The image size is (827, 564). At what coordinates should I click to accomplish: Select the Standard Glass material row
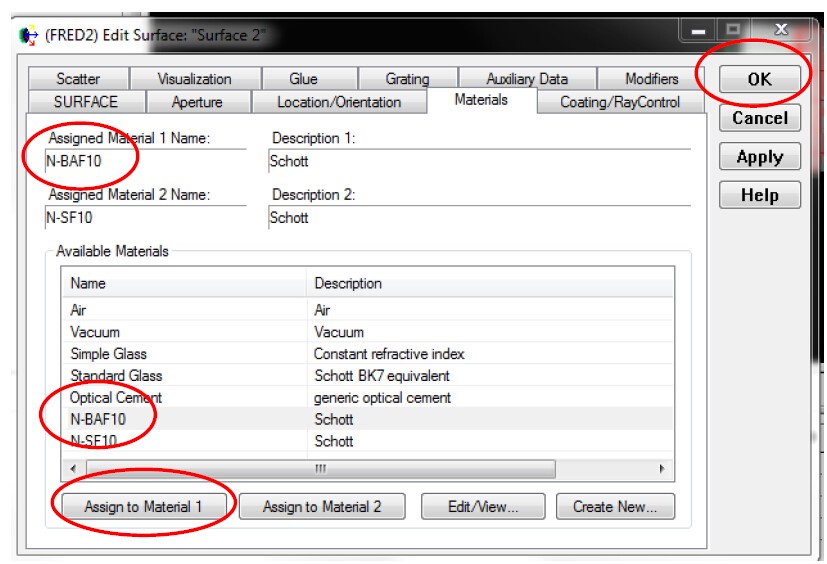point(368,376)
